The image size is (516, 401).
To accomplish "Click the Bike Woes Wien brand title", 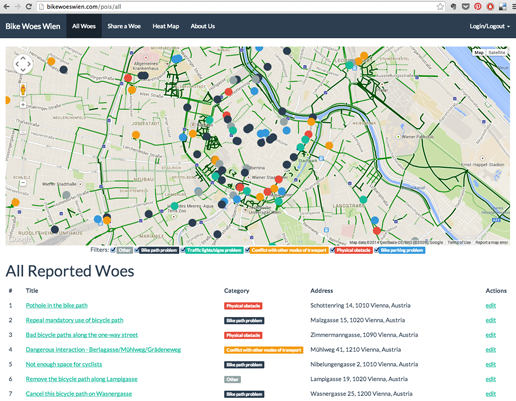I will tap(33, 26).
